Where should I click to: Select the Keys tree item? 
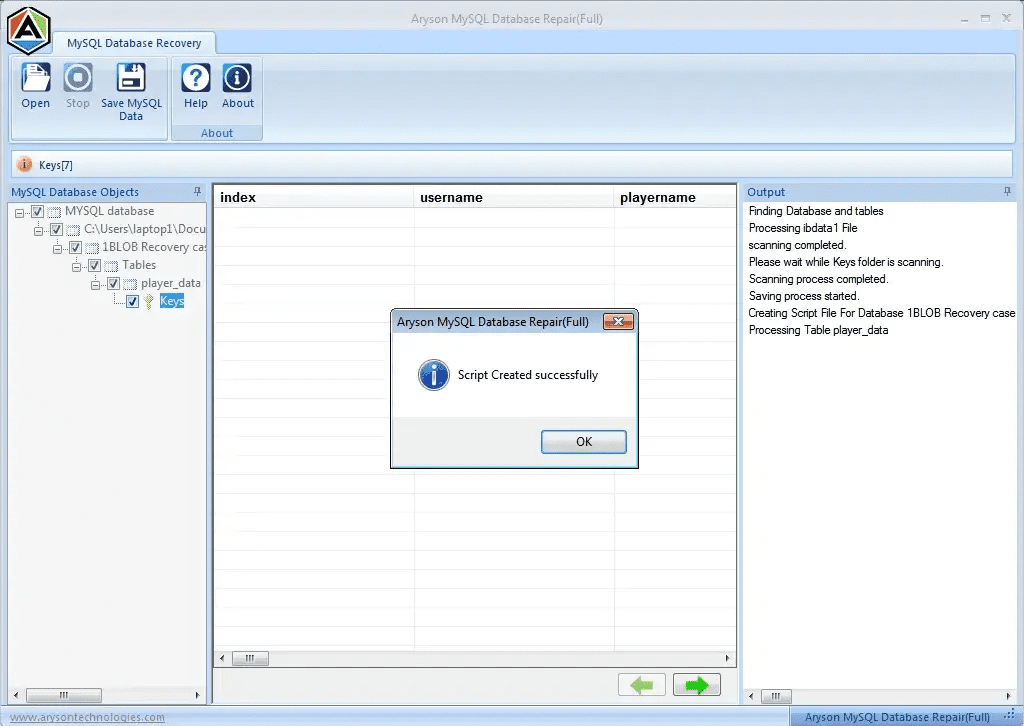(x=172, y=301)
